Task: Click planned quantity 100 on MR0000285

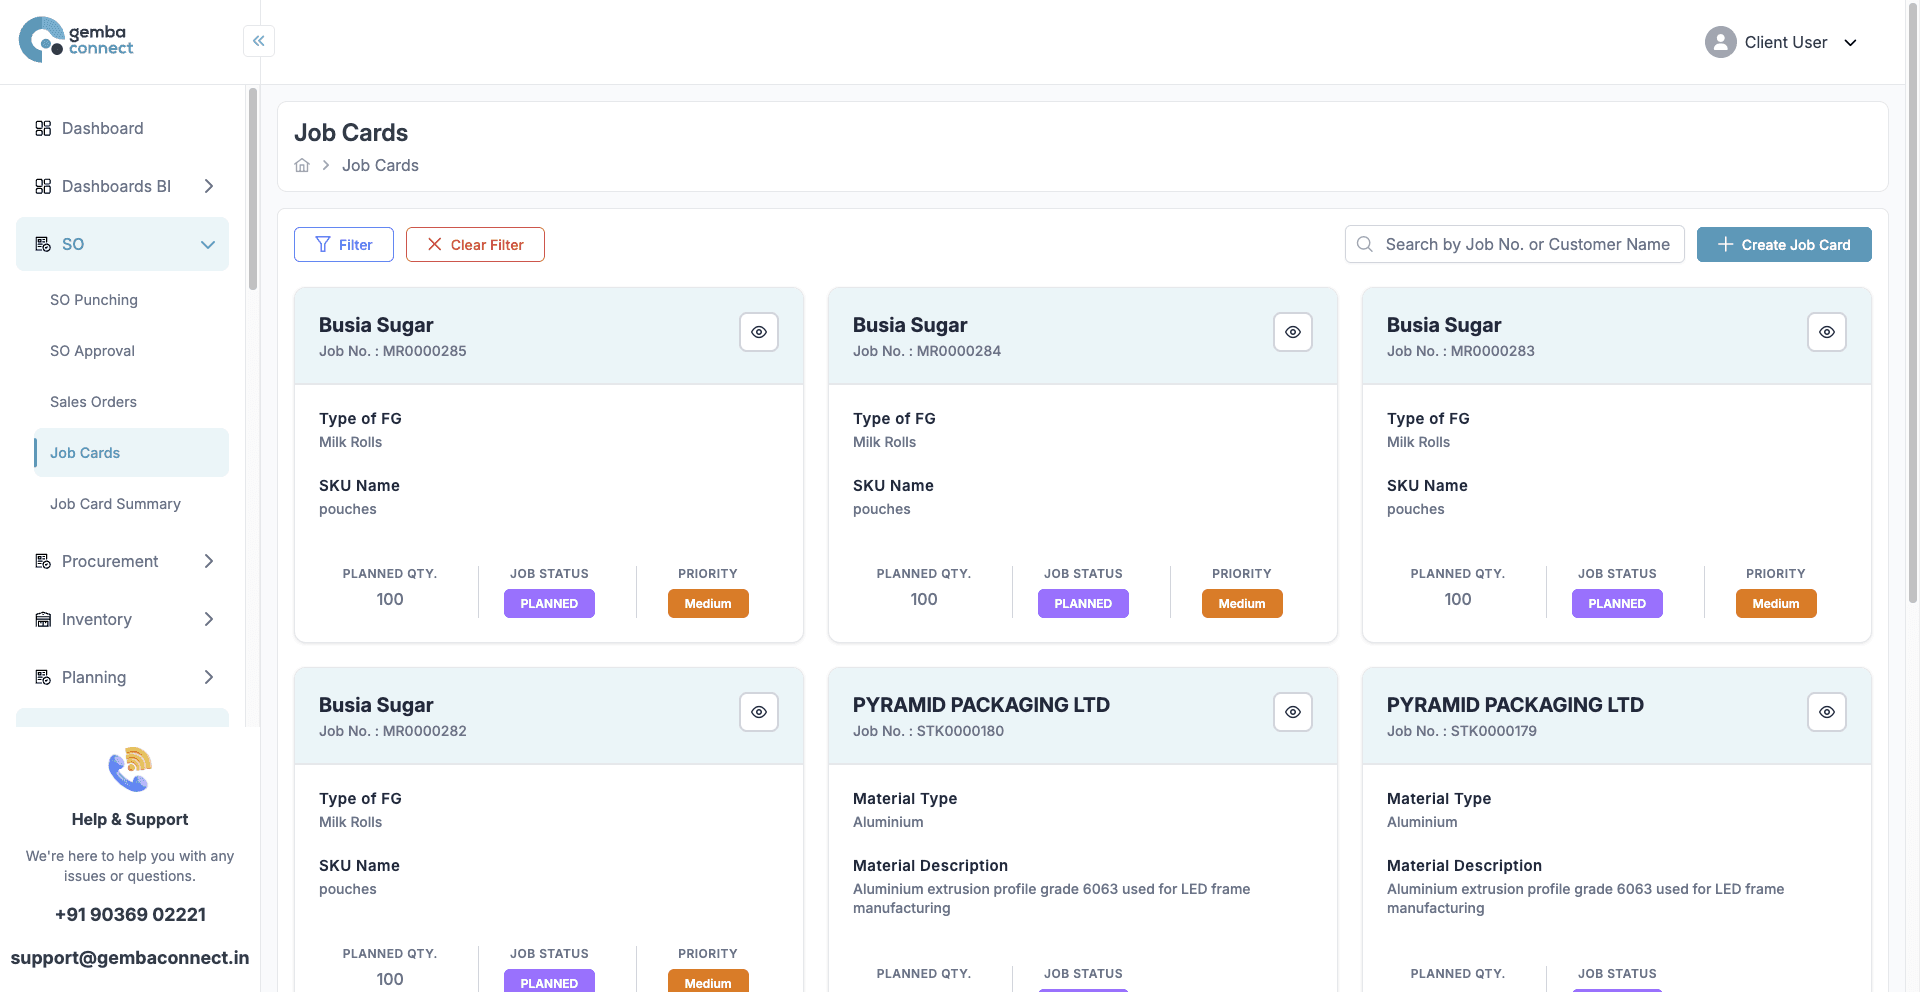Action: tap(390, 599)
